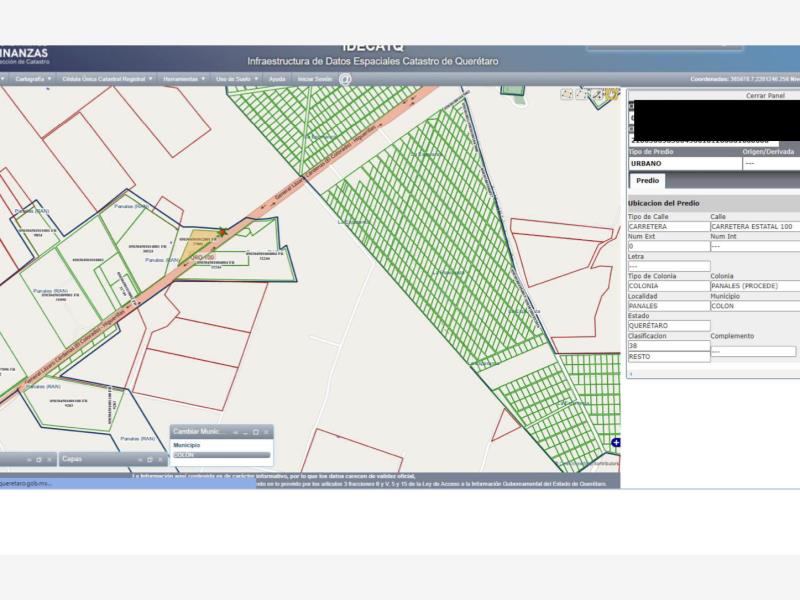
Task: Click the Num Ext field
Action: (x=668, y=246)
